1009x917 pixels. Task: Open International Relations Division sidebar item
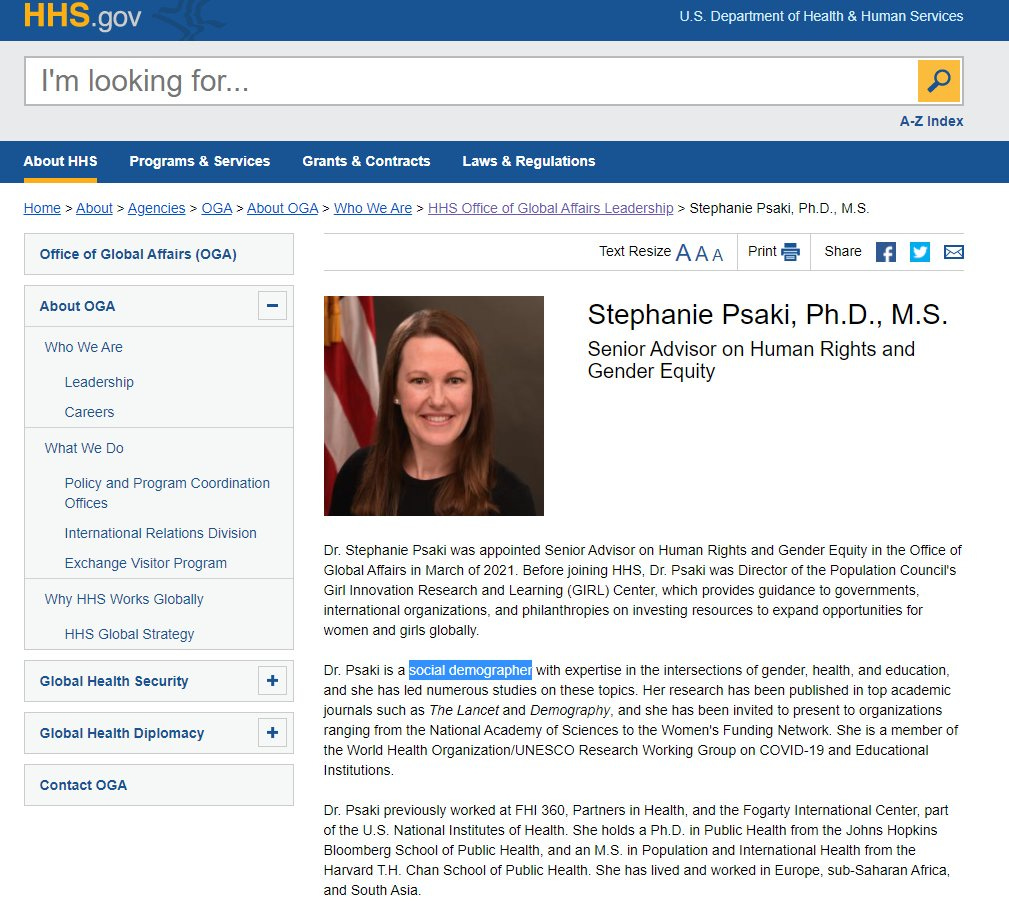coord(160,533)
